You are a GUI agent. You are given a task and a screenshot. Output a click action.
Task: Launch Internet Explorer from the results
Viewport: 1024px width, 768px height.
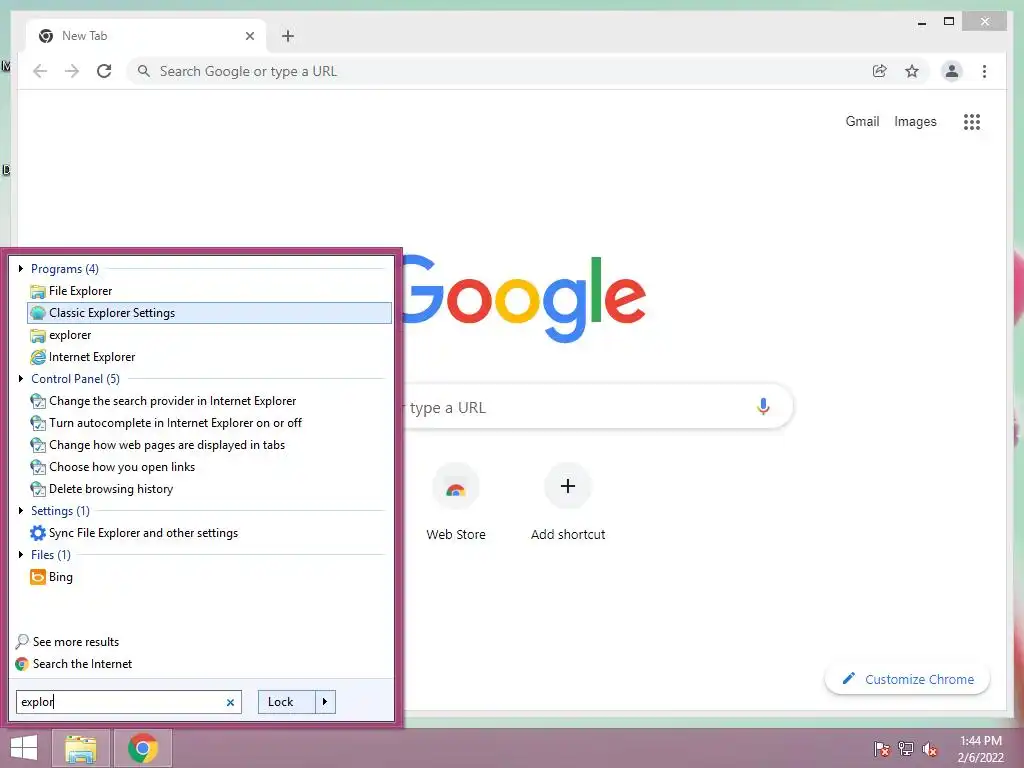[x=209, y=357]
